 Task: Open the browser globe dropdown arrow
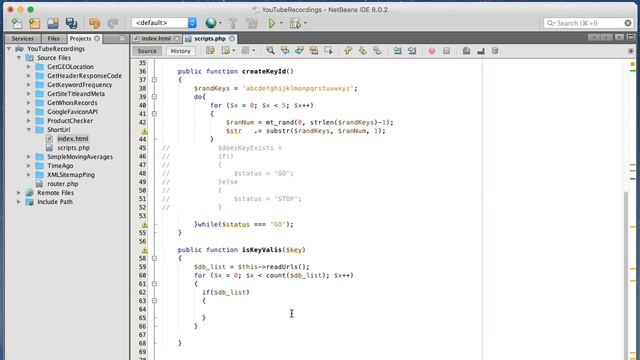pos(220,23)
